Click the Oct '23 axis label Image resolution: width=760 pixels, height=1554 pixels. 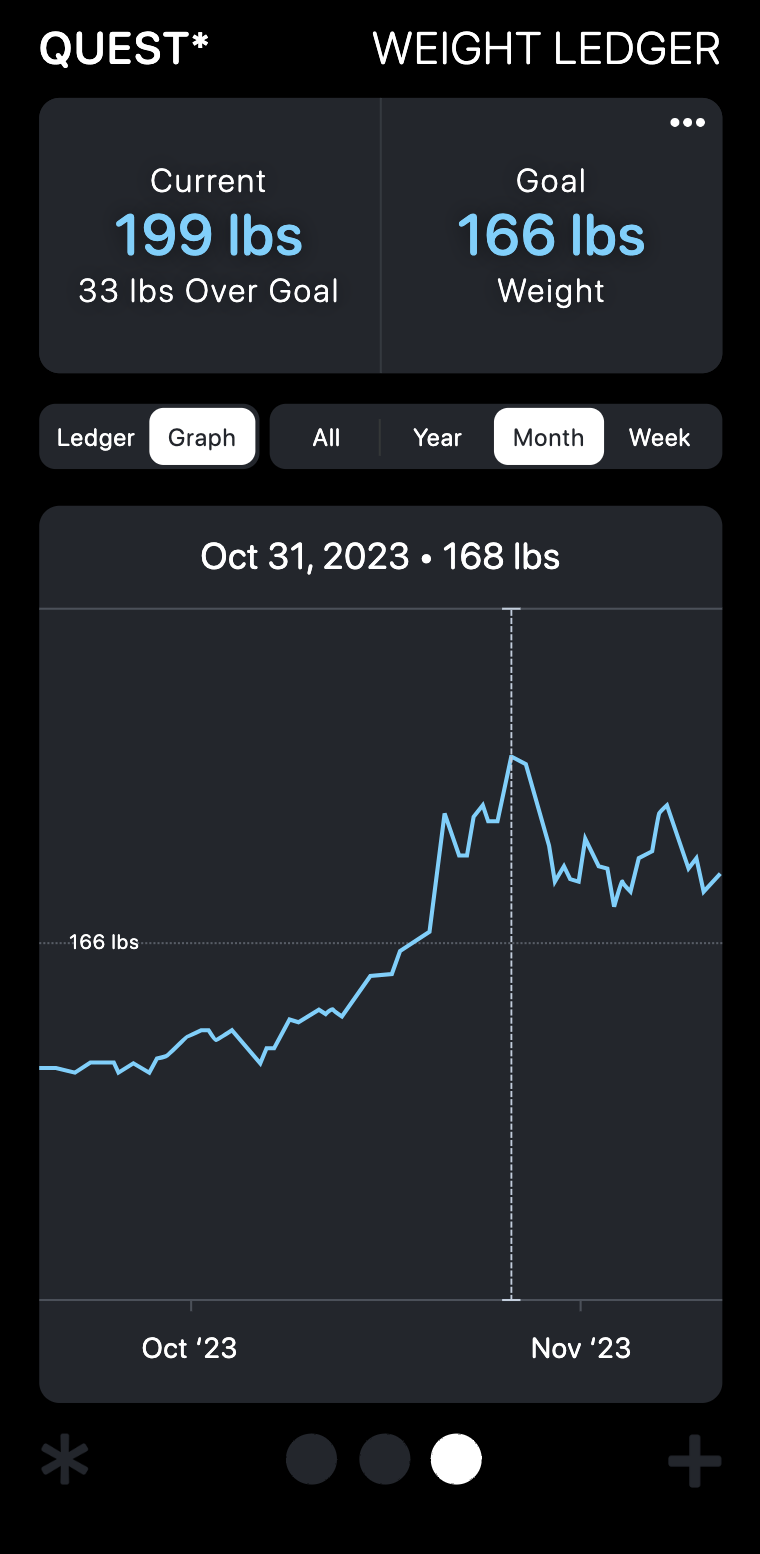(x=190, y=1348)
